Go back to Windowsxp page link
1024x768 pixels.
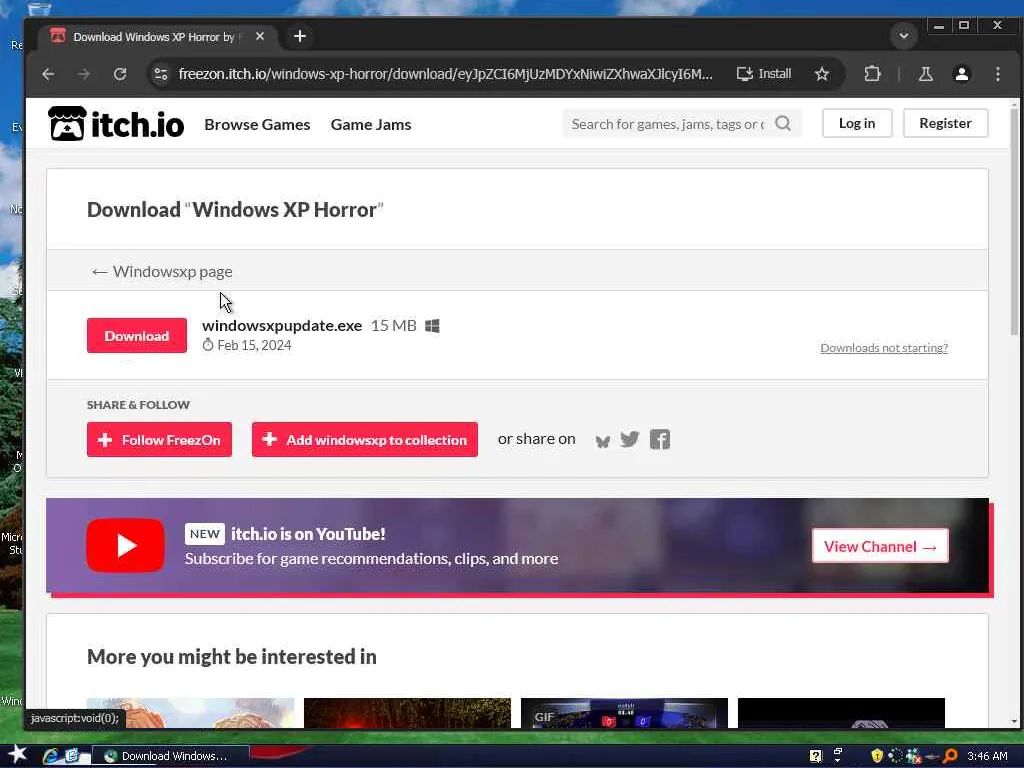[162, 272]
